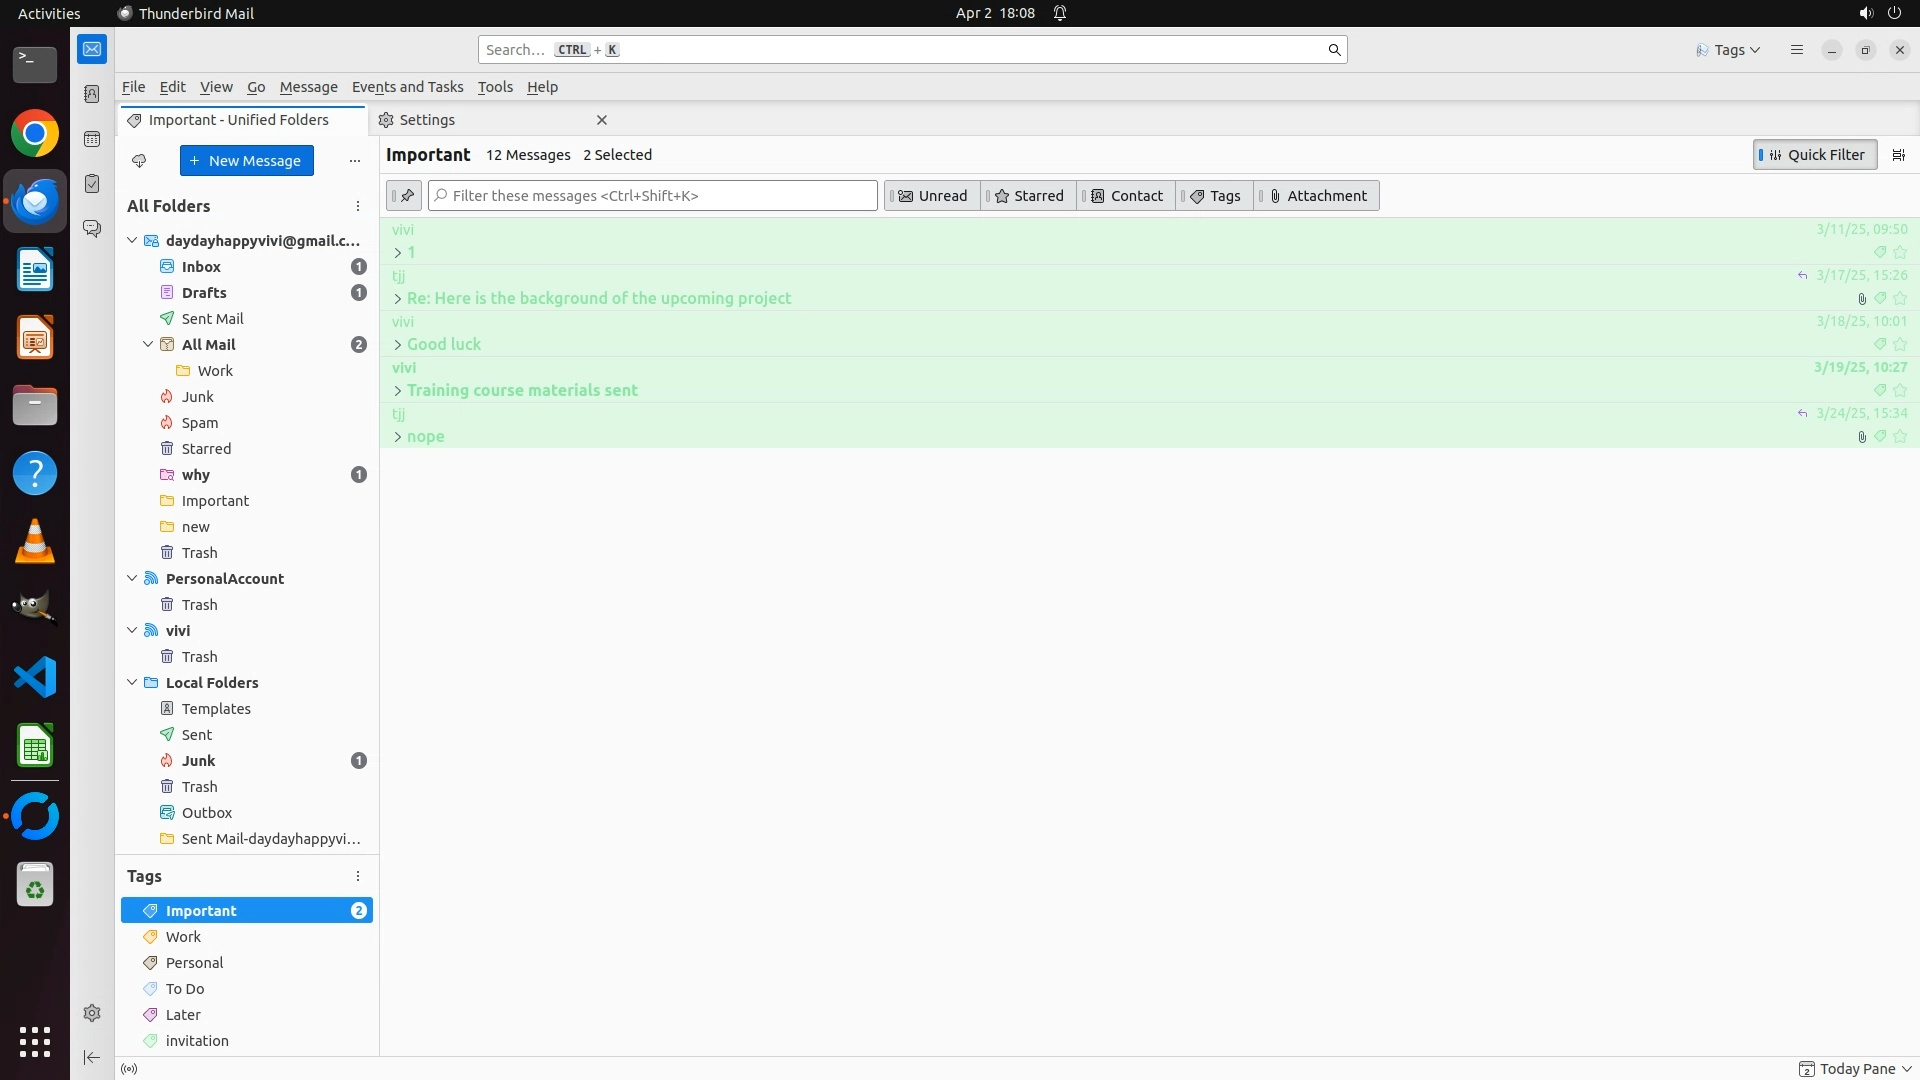Open the Events and Tasks menu
The height and width of the screenshot is (1080, 1920).
point(407,87)
